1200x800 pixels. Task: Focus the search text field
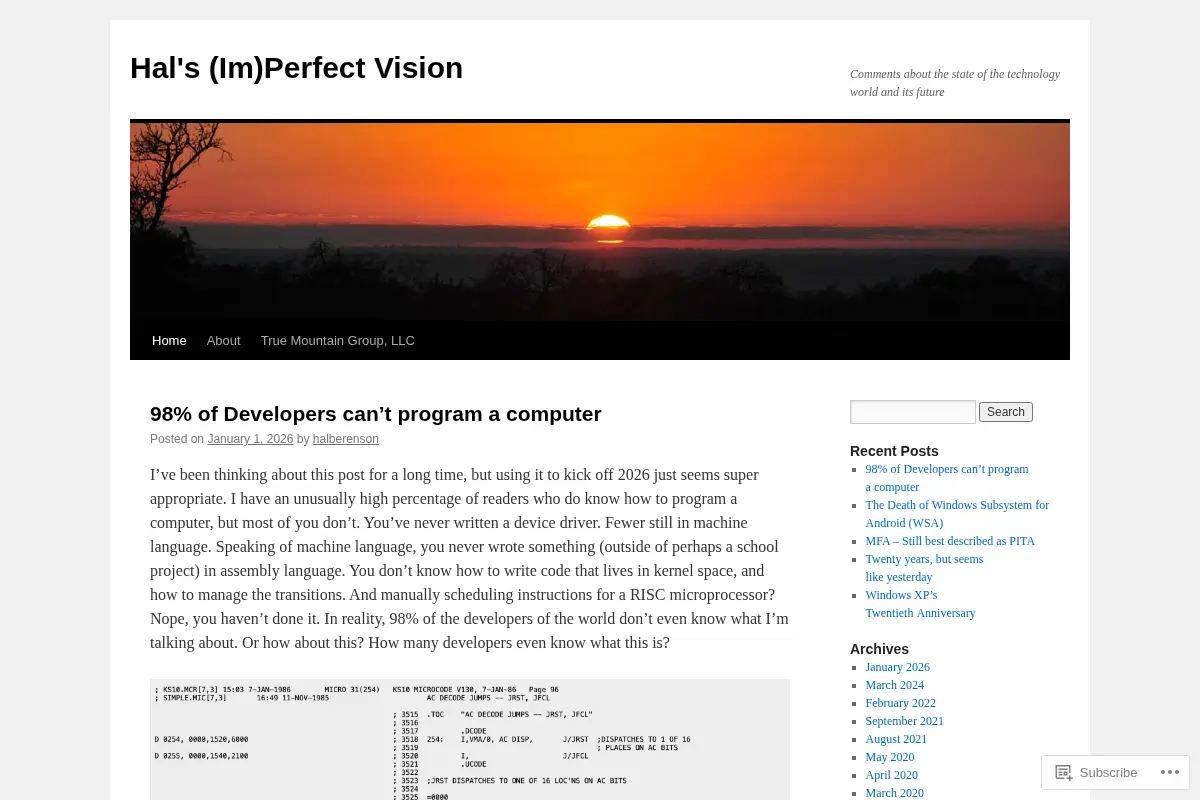tap(913, 412)
